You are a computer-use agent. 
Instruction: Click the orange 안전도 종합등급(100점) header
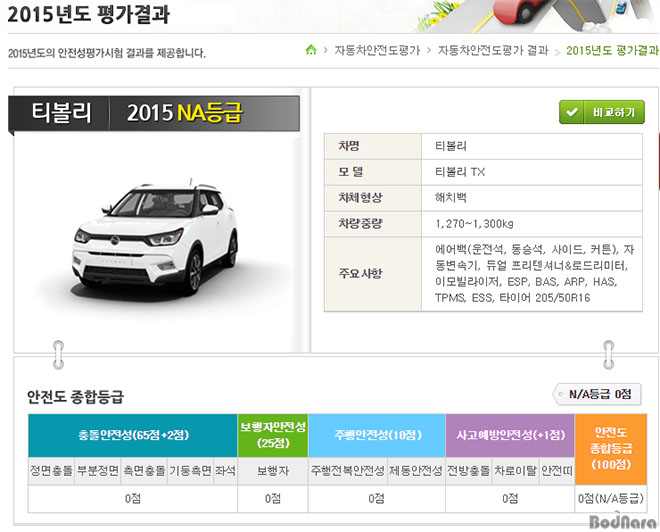(x=611, y=449)
